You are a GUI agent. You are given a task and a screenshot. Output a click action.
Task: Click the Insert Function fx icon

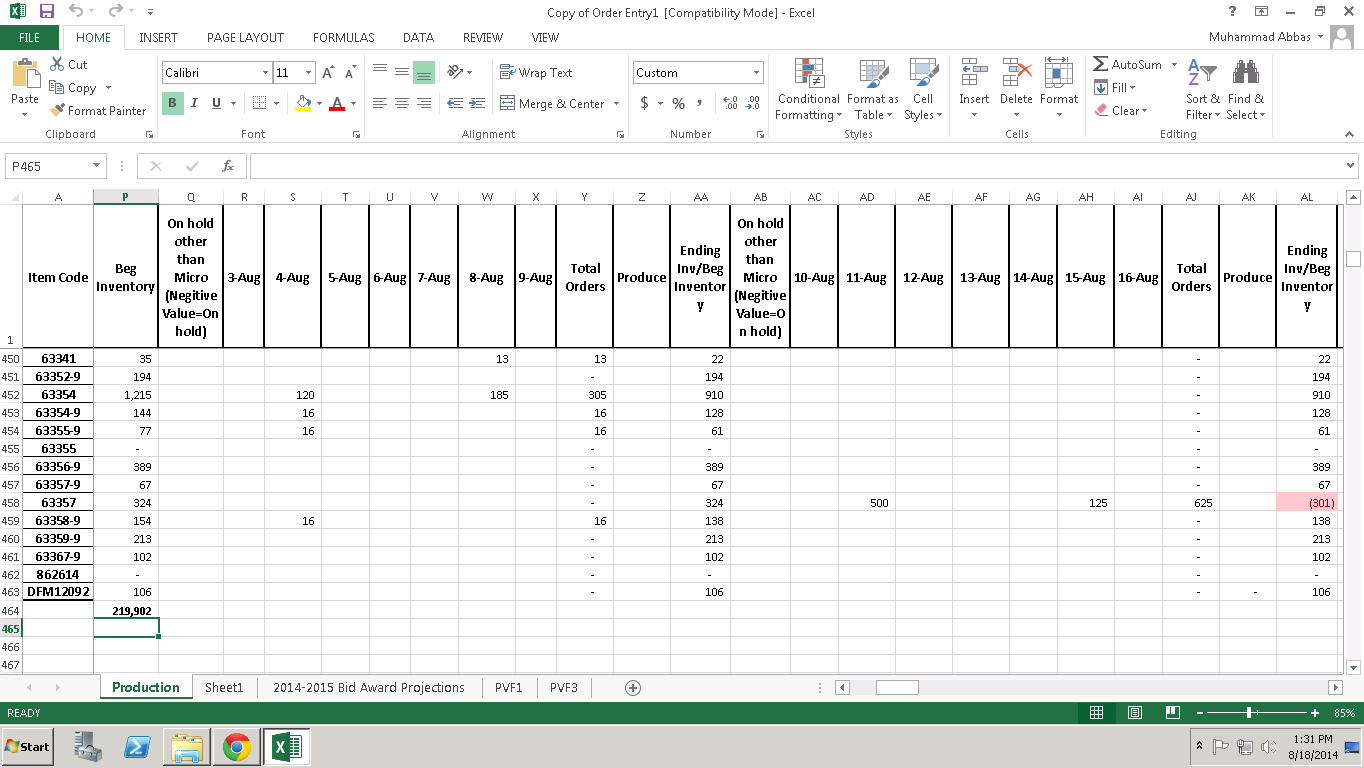(227, 166)
